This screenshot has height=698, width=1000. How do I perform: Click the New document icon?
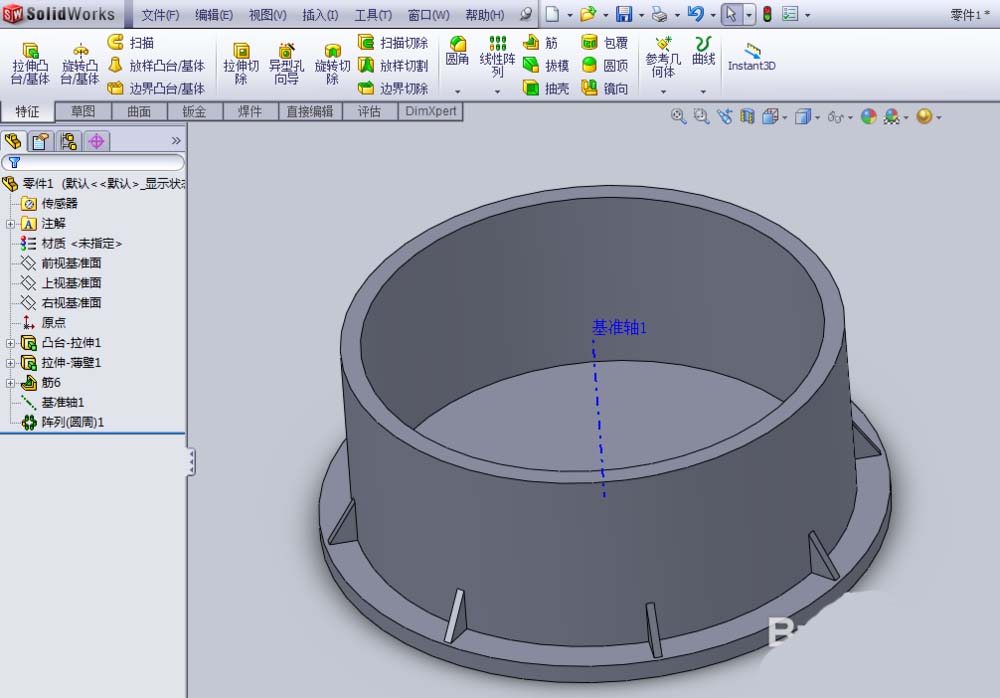pyautogui.click(x=552, y=14)
